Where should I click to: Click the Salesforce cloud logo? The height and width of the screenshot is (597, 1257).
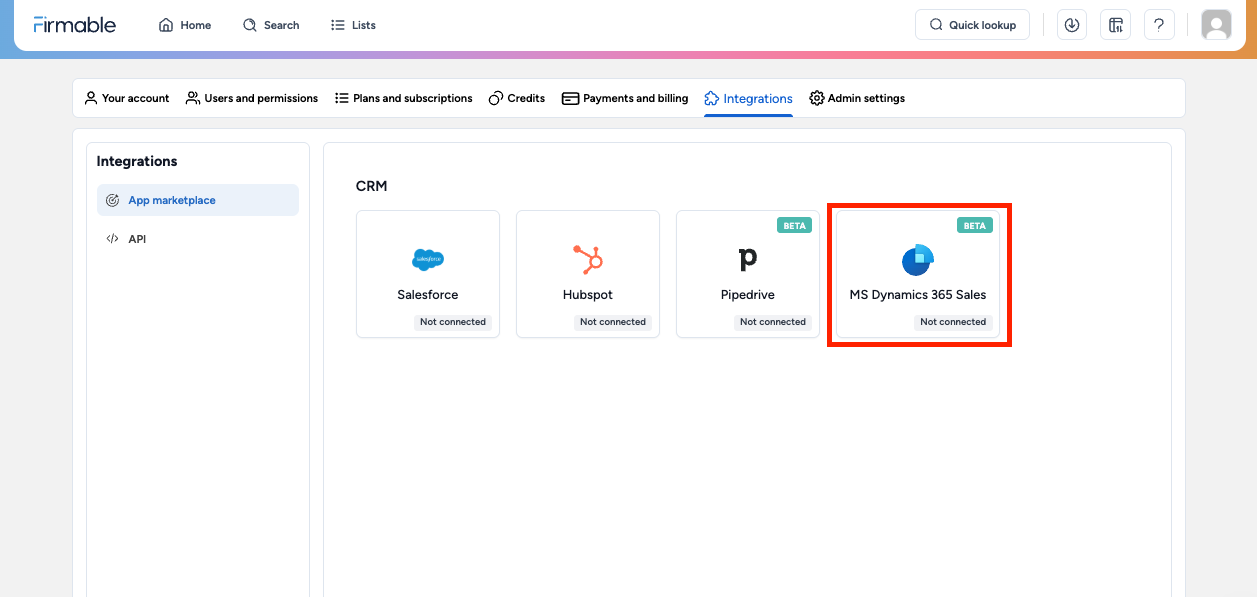tap(428, 260)
